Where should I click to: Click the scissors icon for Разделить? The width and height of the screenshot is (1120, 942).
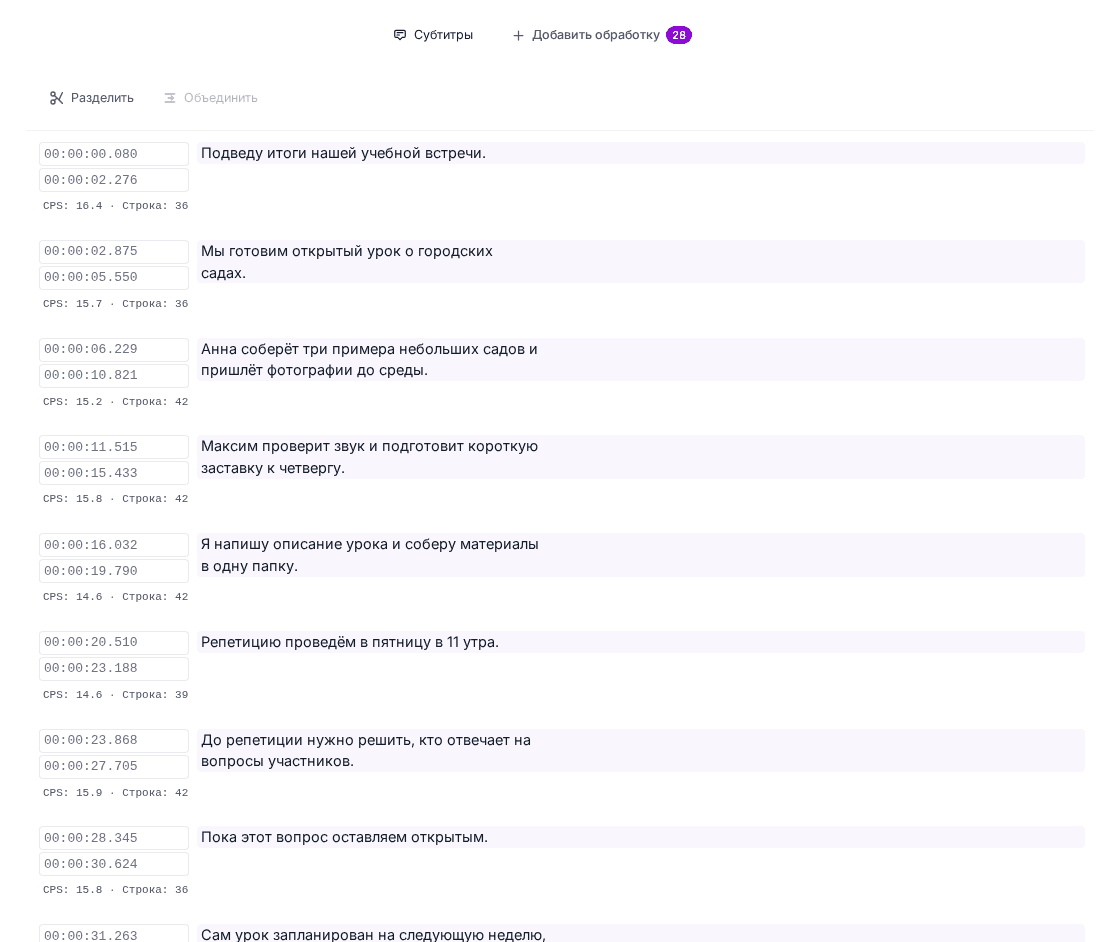(x=56, y=98)
